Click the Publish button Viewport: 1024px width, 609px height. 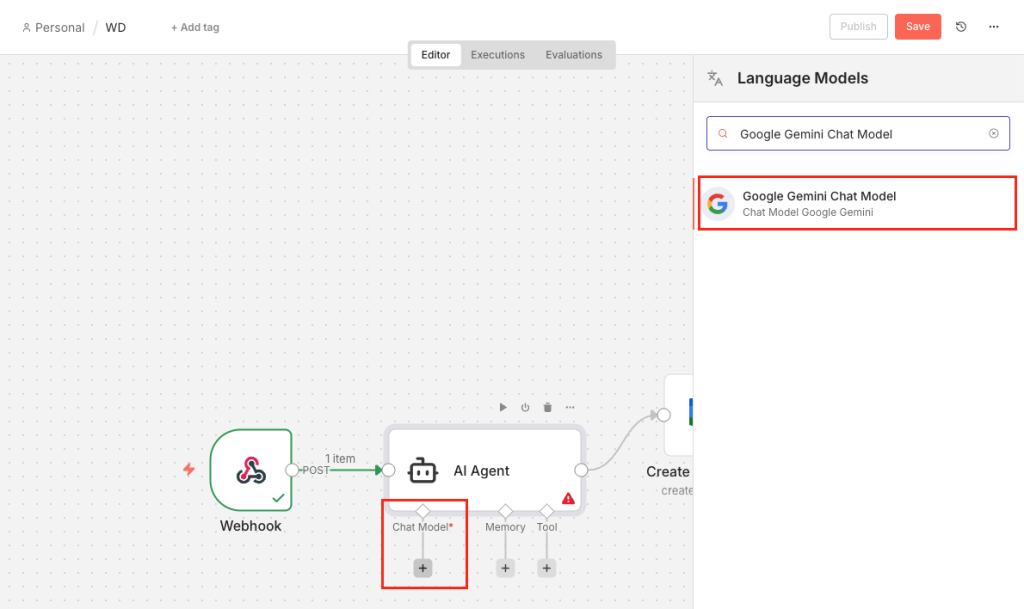(x=858, y=27)
